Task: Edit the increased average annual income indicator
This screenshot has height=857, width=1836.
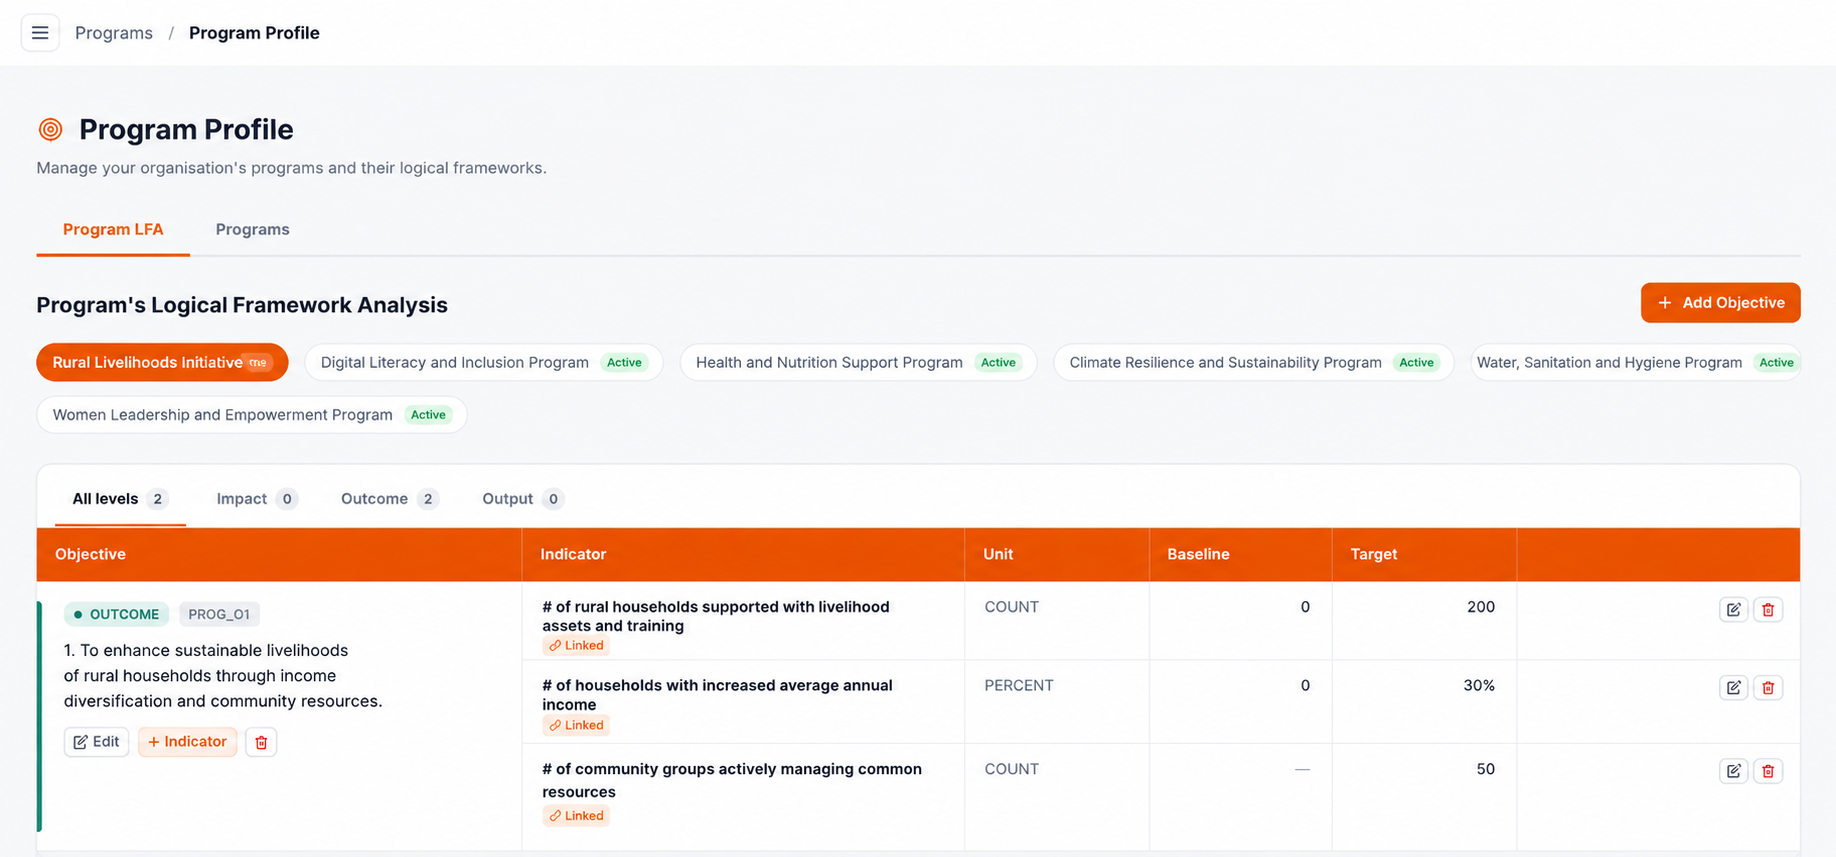Action: click(1733, 687)
